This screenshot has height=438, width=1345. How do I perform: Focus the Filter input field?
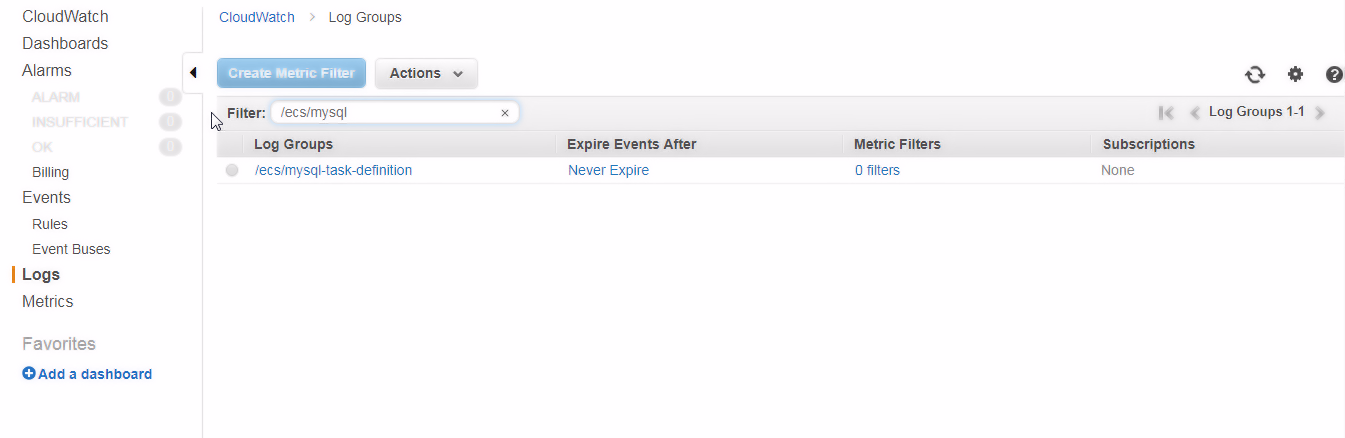pos(395,113)
